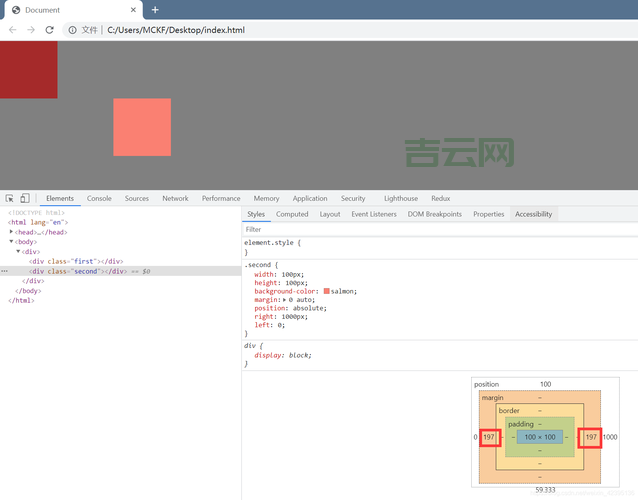Expand the head element node
Viewport: 638px width, 500px height.
click(12, 232)
